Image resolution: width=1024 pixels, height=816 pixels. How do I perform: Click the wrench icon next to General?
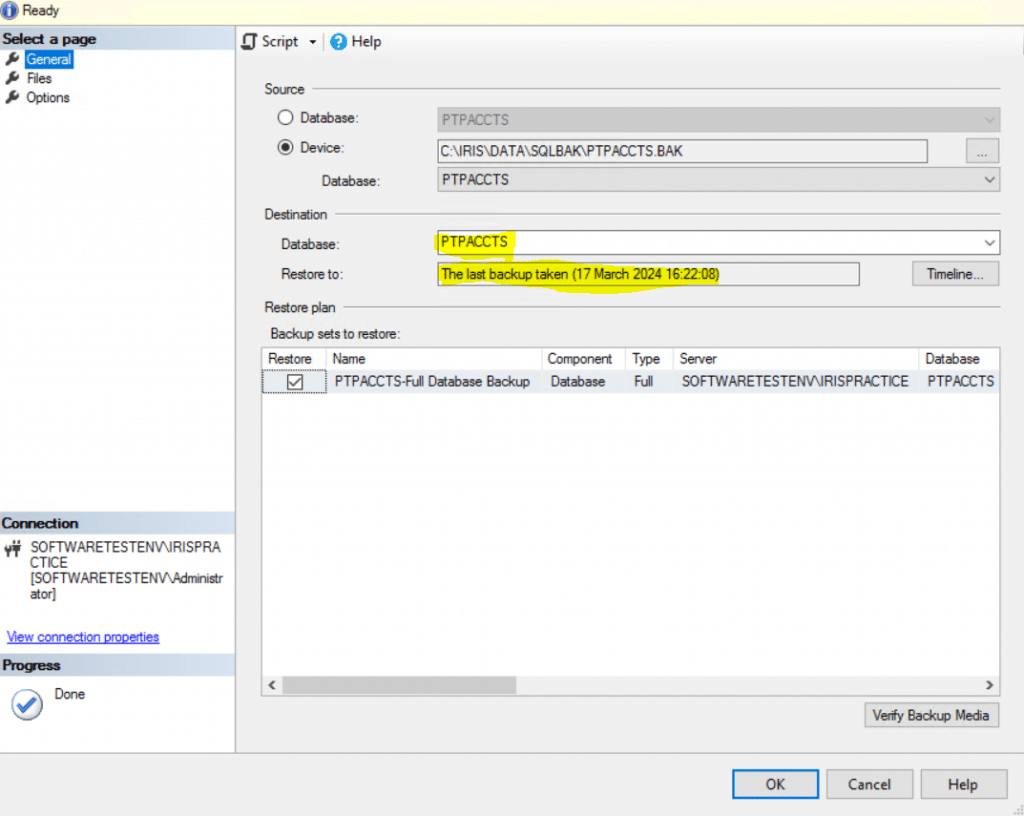12,59
